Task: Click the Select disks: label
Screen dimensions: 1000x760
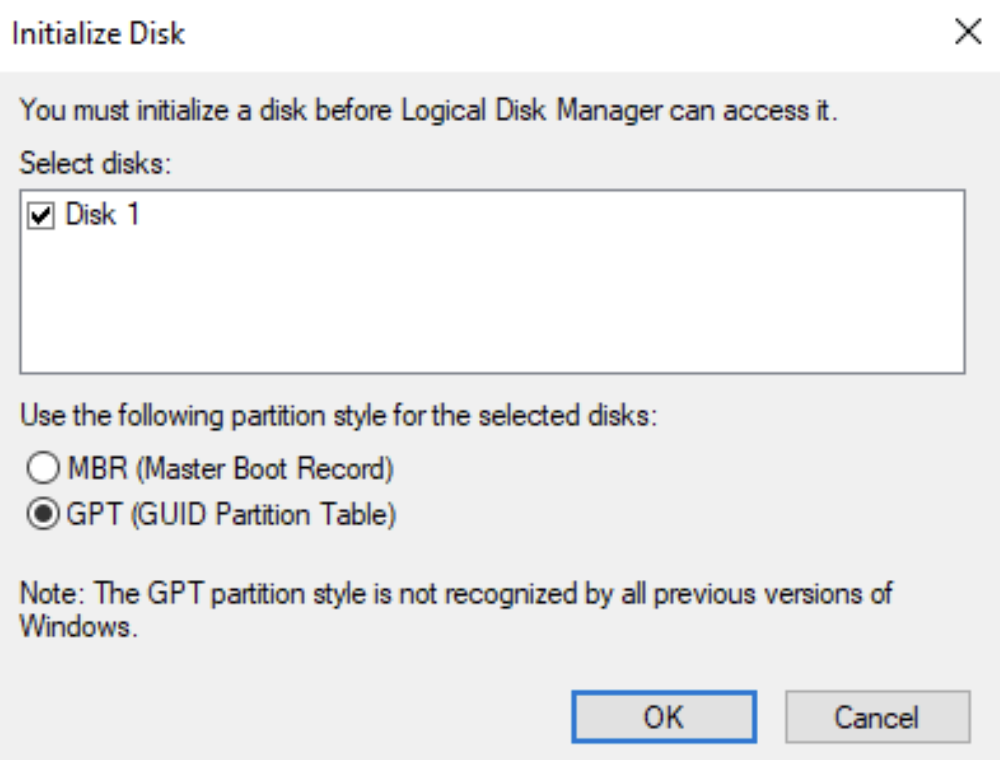Action: click(97, 164)
